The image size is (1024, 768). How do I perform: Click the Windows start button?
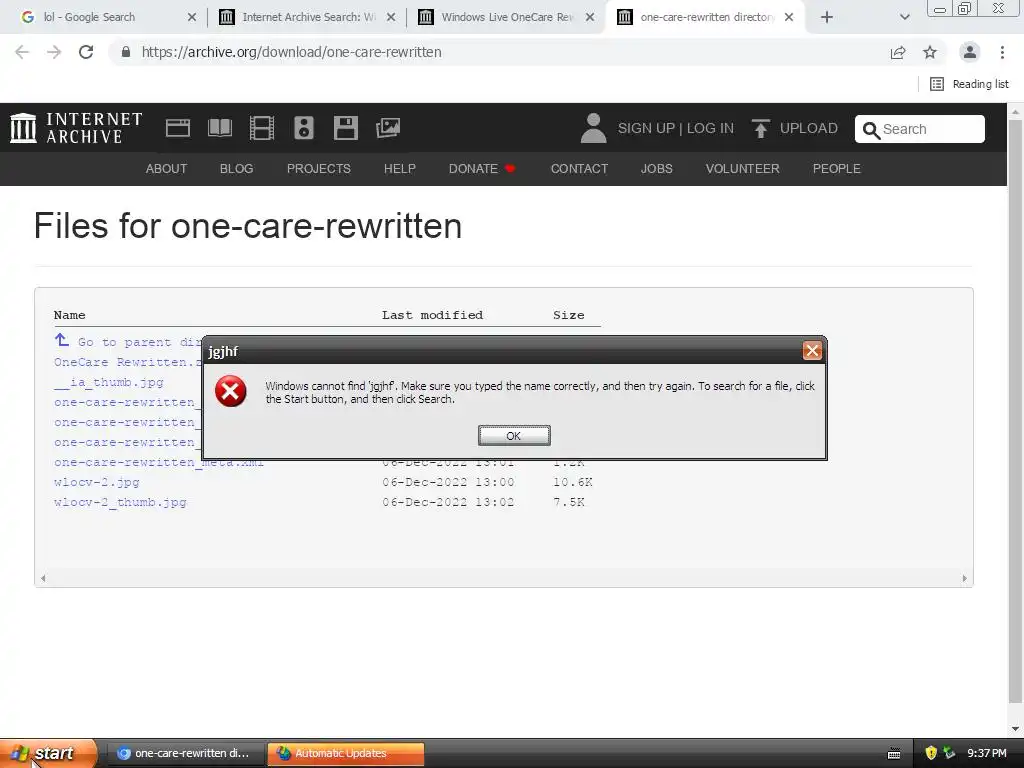pos(48,753)
